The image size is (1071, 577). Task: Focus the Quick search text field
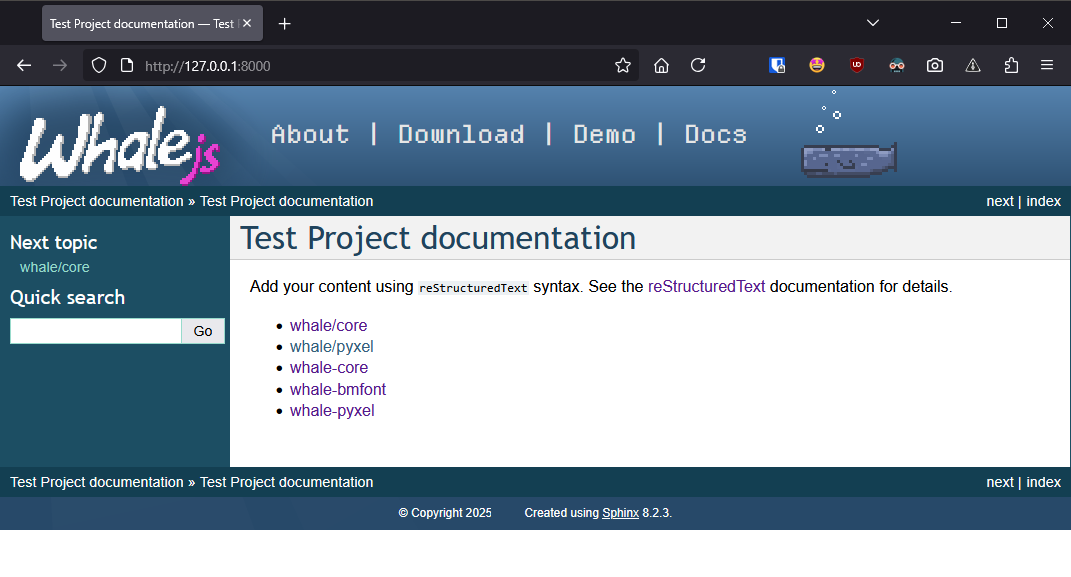coord(96,331)
